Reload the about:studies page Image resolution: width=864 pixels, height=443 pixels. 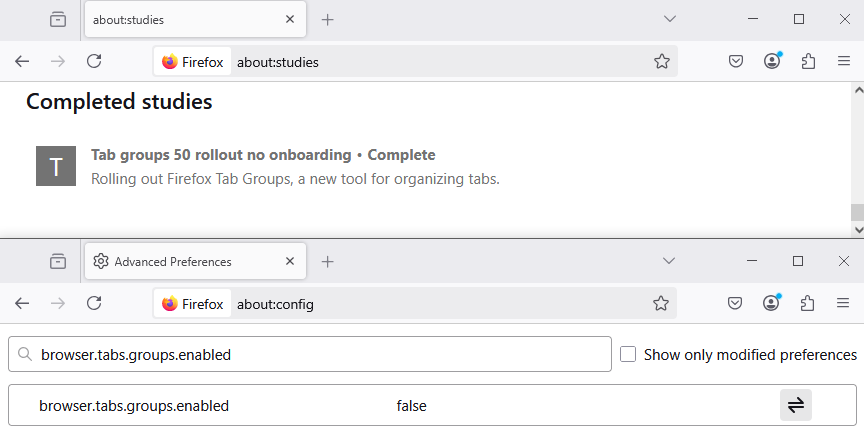pos(94,61)
